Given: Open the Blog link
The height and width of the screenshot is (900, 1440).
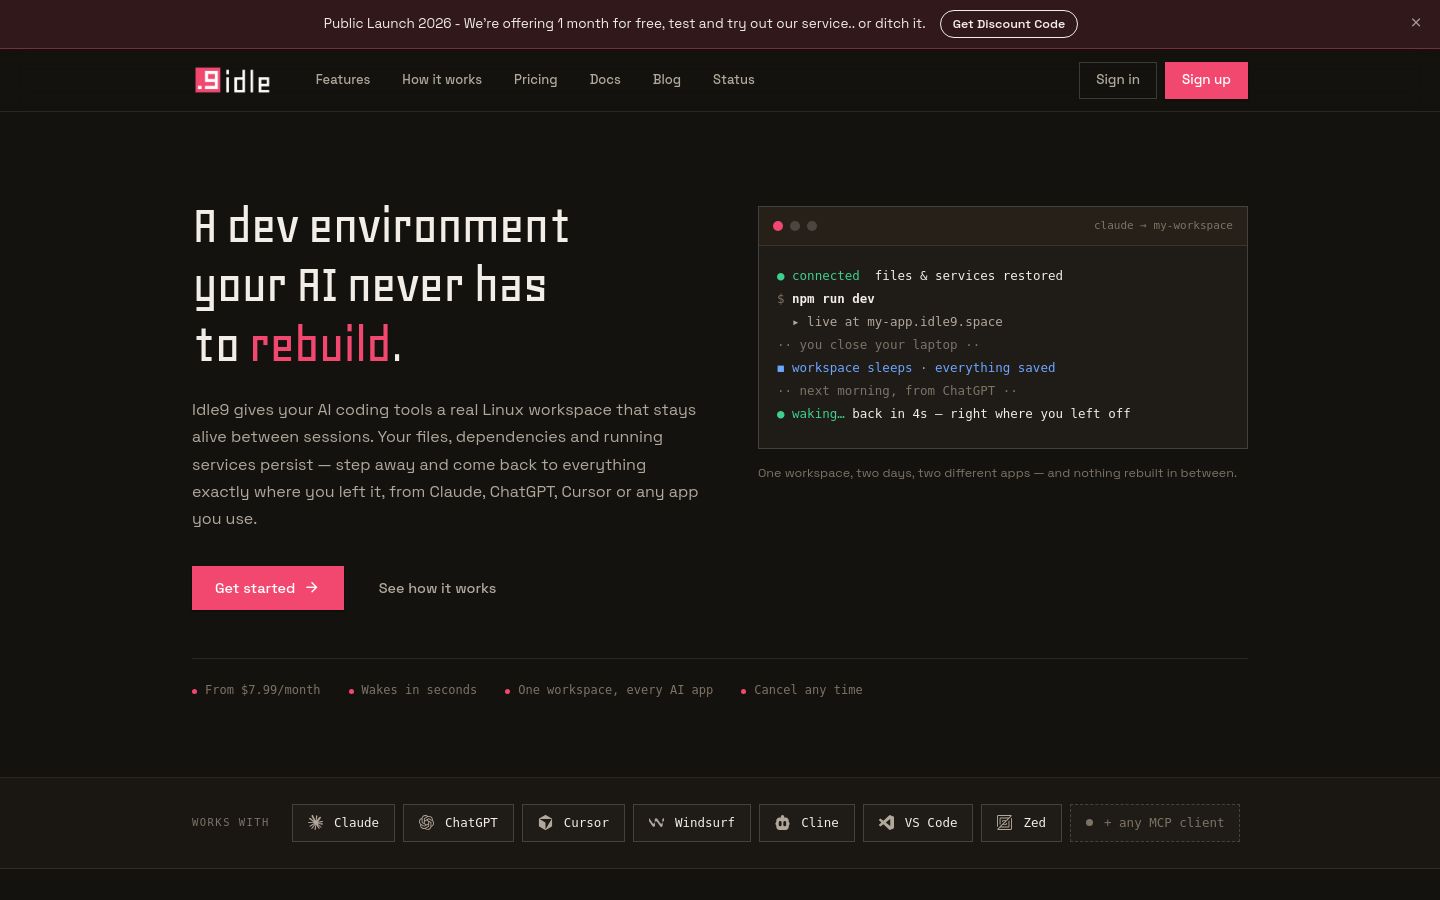Looking at the screenshot, I should click(667, 80).
